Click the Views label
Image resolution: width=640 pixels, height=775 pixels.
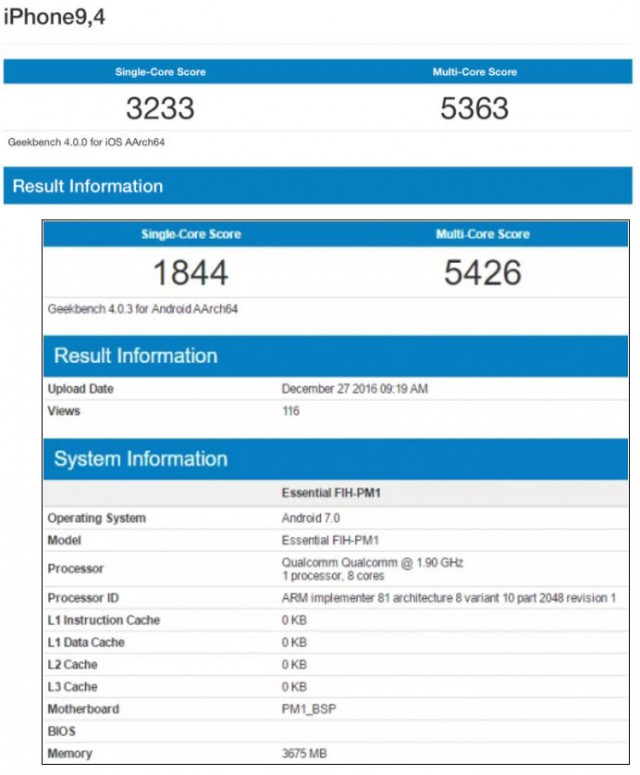pos(64,411)
